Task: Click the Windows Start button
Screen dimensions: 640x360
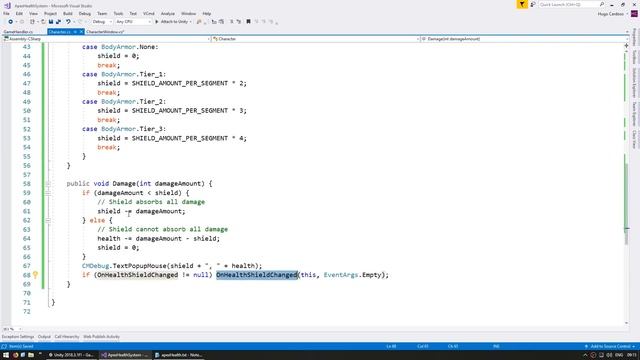Action: tap(6, 355)
